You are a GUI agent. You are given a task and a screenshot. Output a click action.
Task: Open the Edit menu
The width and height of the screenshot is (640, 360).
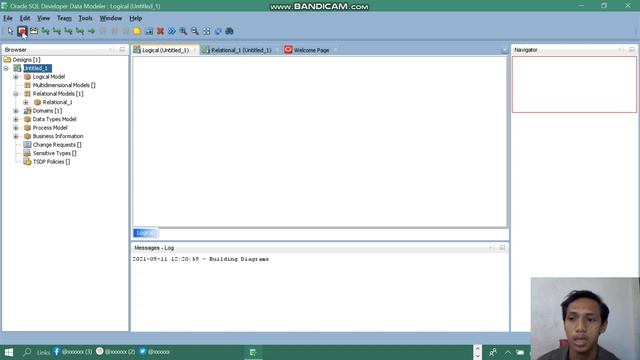click(x=25, y=18)
